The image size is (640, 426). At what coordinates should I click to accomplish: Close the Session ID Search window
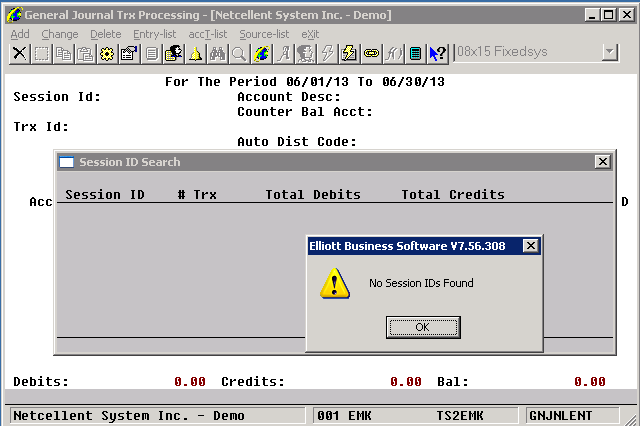pyautogui.click(x=602, y=162)
